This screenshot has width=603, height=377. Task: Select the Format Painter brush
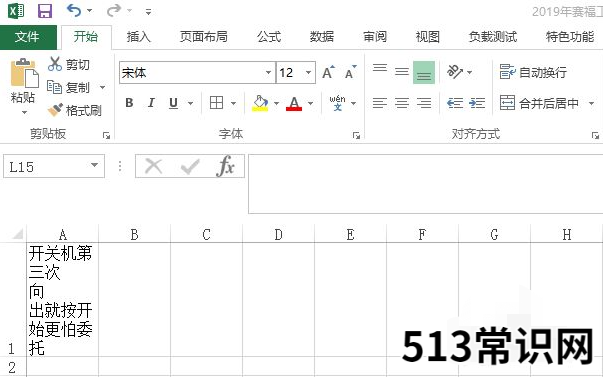click(55, 110)
